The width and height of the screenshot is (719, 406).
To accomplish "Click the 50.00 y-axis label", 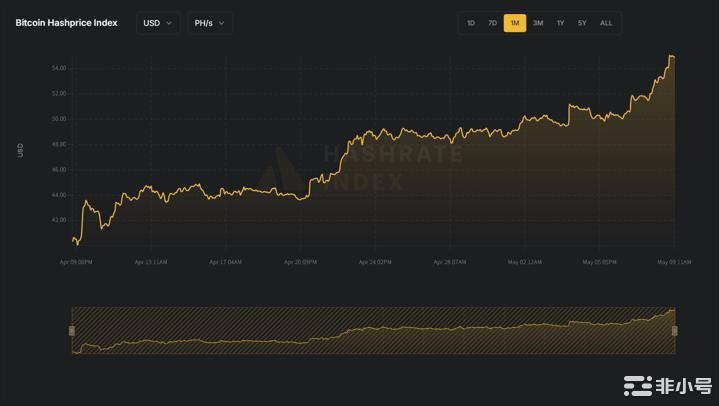I will 59,119.
